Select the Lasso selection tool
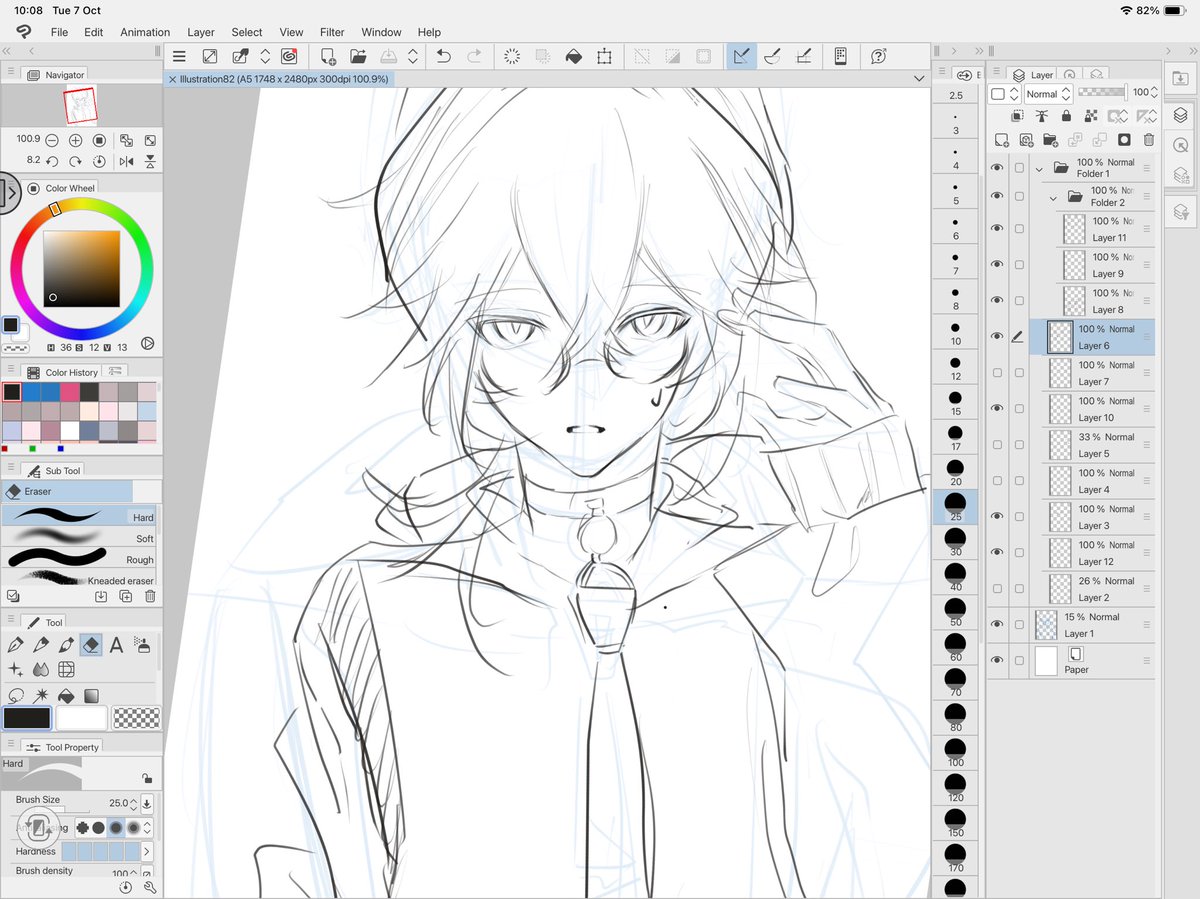This screenshot has width=1200, height=899. tap(16, 695)
